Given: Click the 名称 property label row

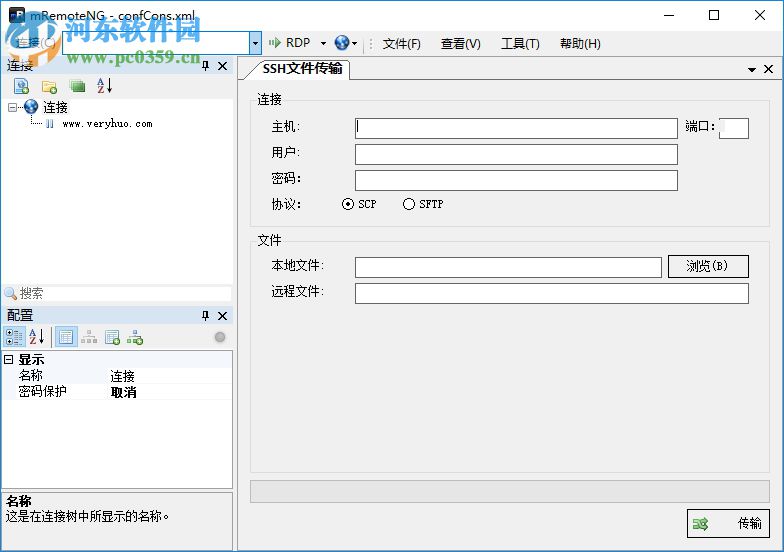Looking at the screenshot, I should point(30,376).
